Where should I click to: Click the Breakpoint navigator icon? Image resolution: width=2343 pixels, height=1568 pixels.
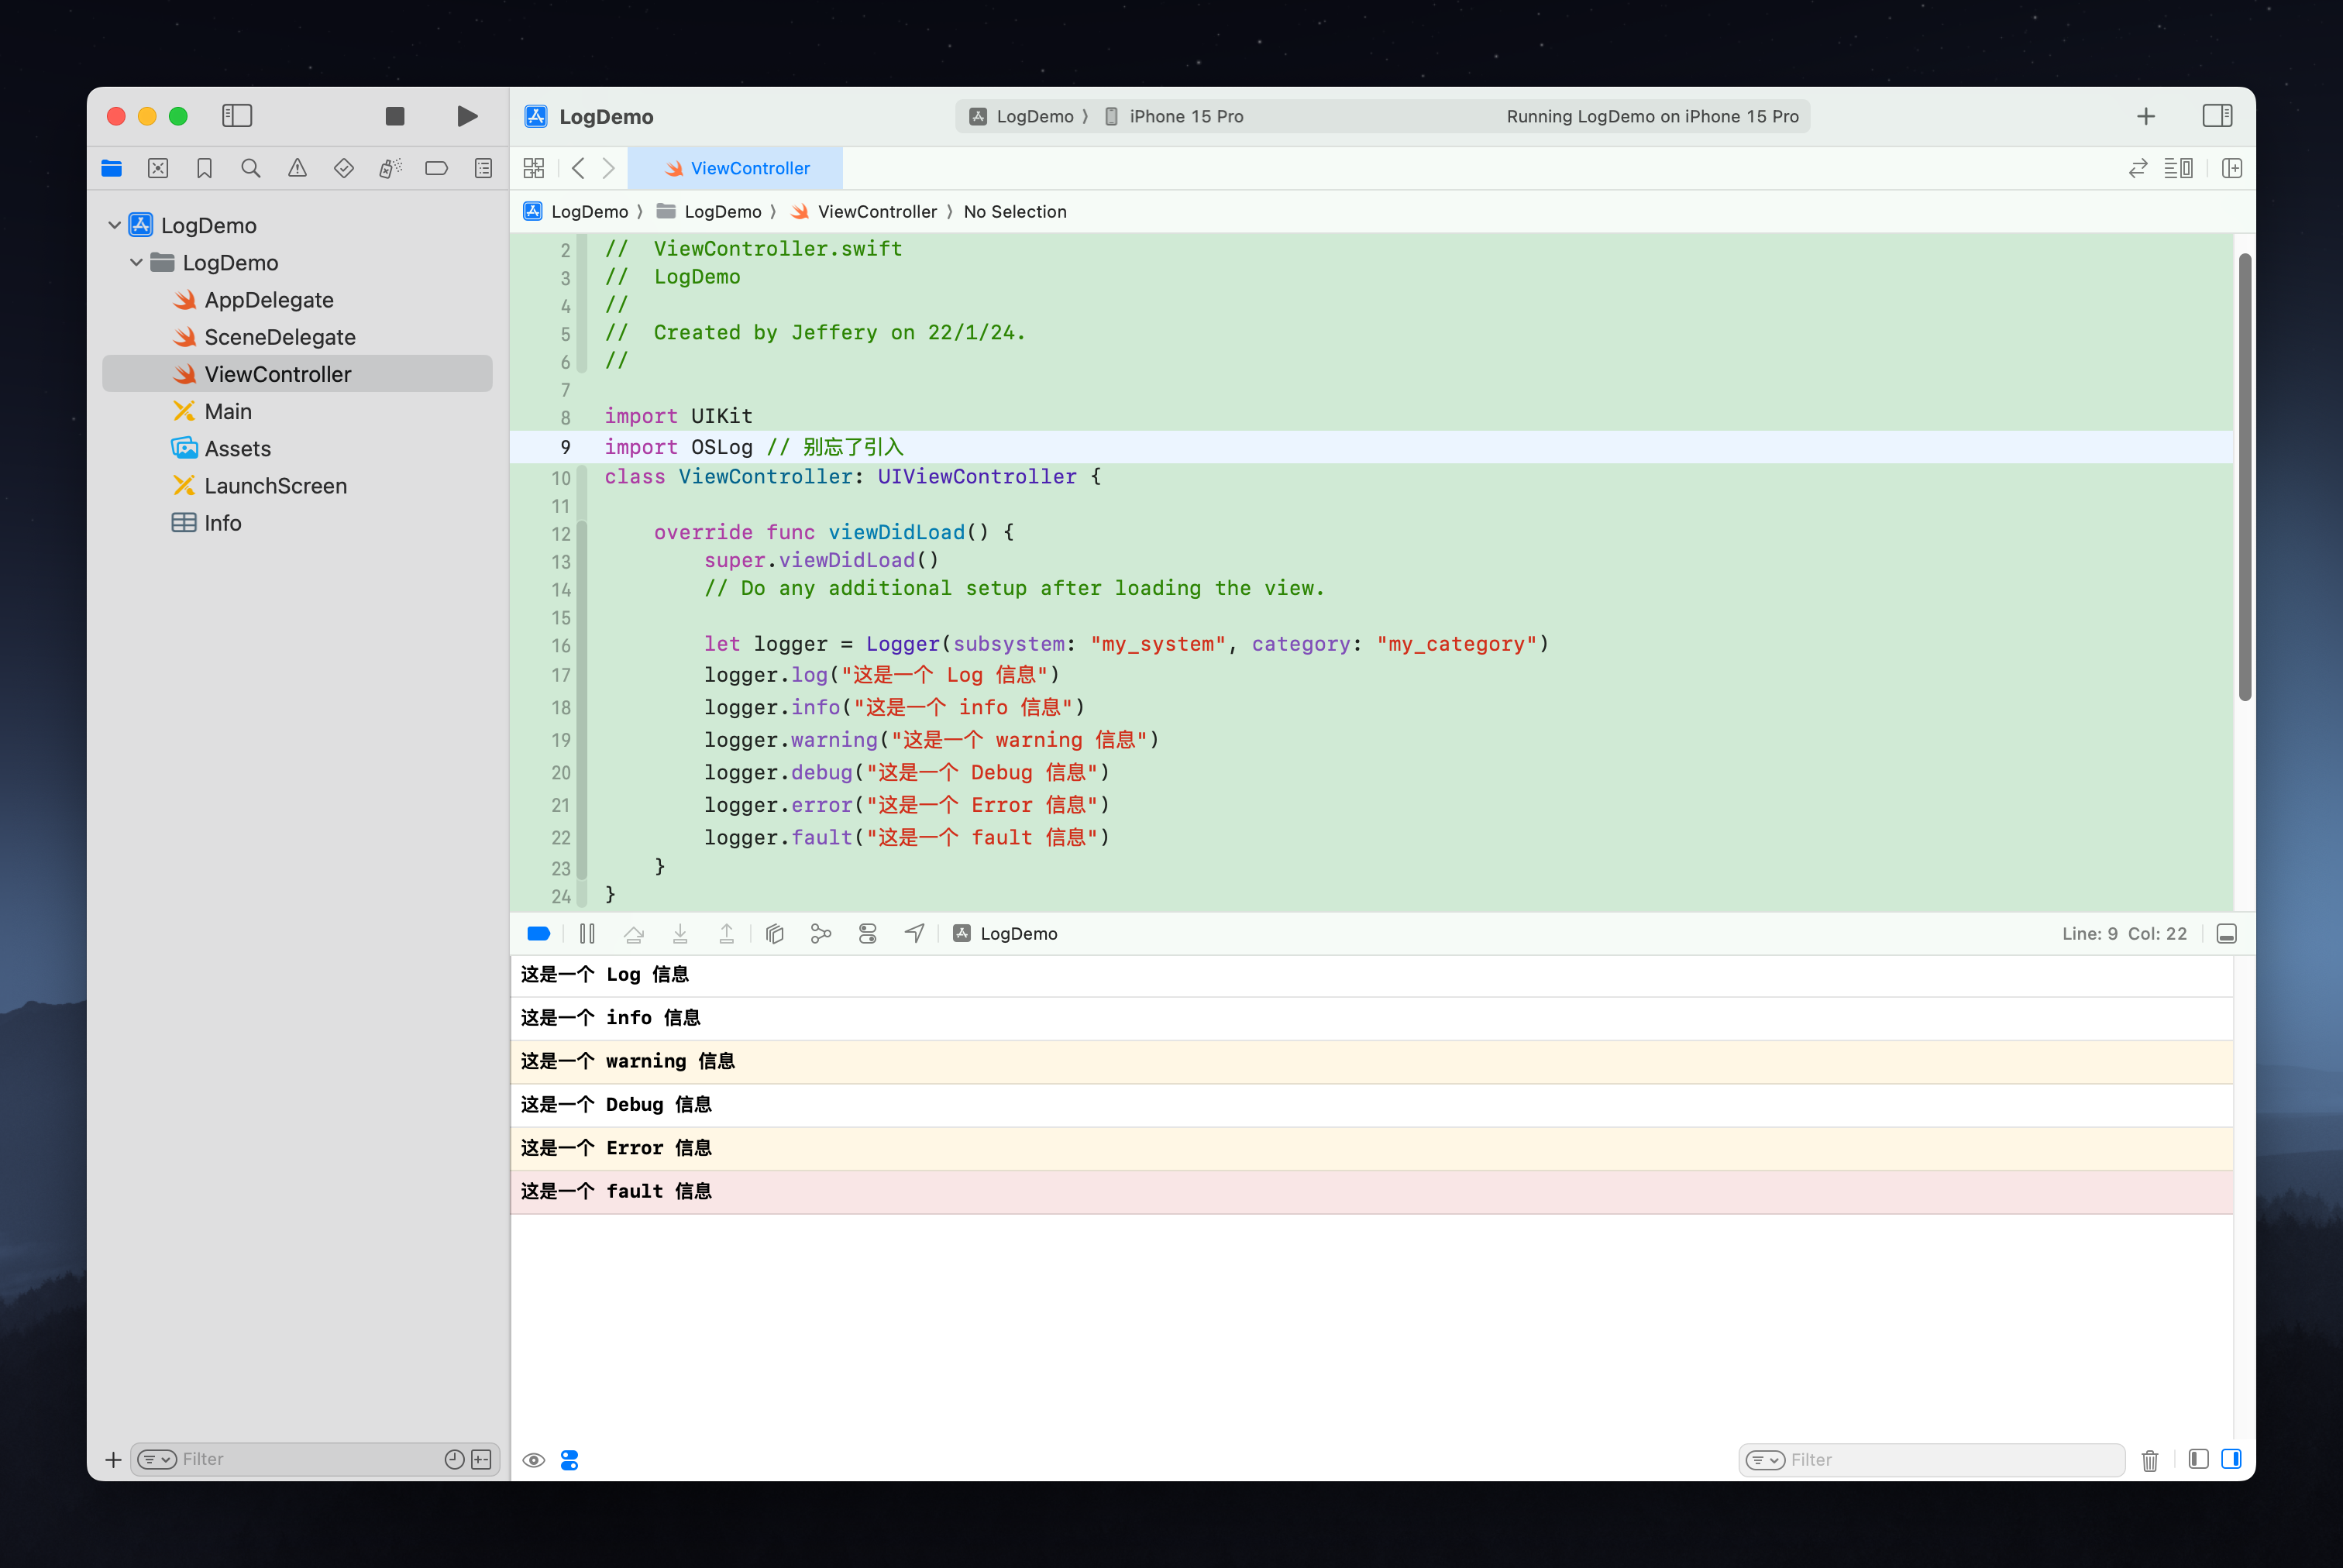click(x=436, y=168)
